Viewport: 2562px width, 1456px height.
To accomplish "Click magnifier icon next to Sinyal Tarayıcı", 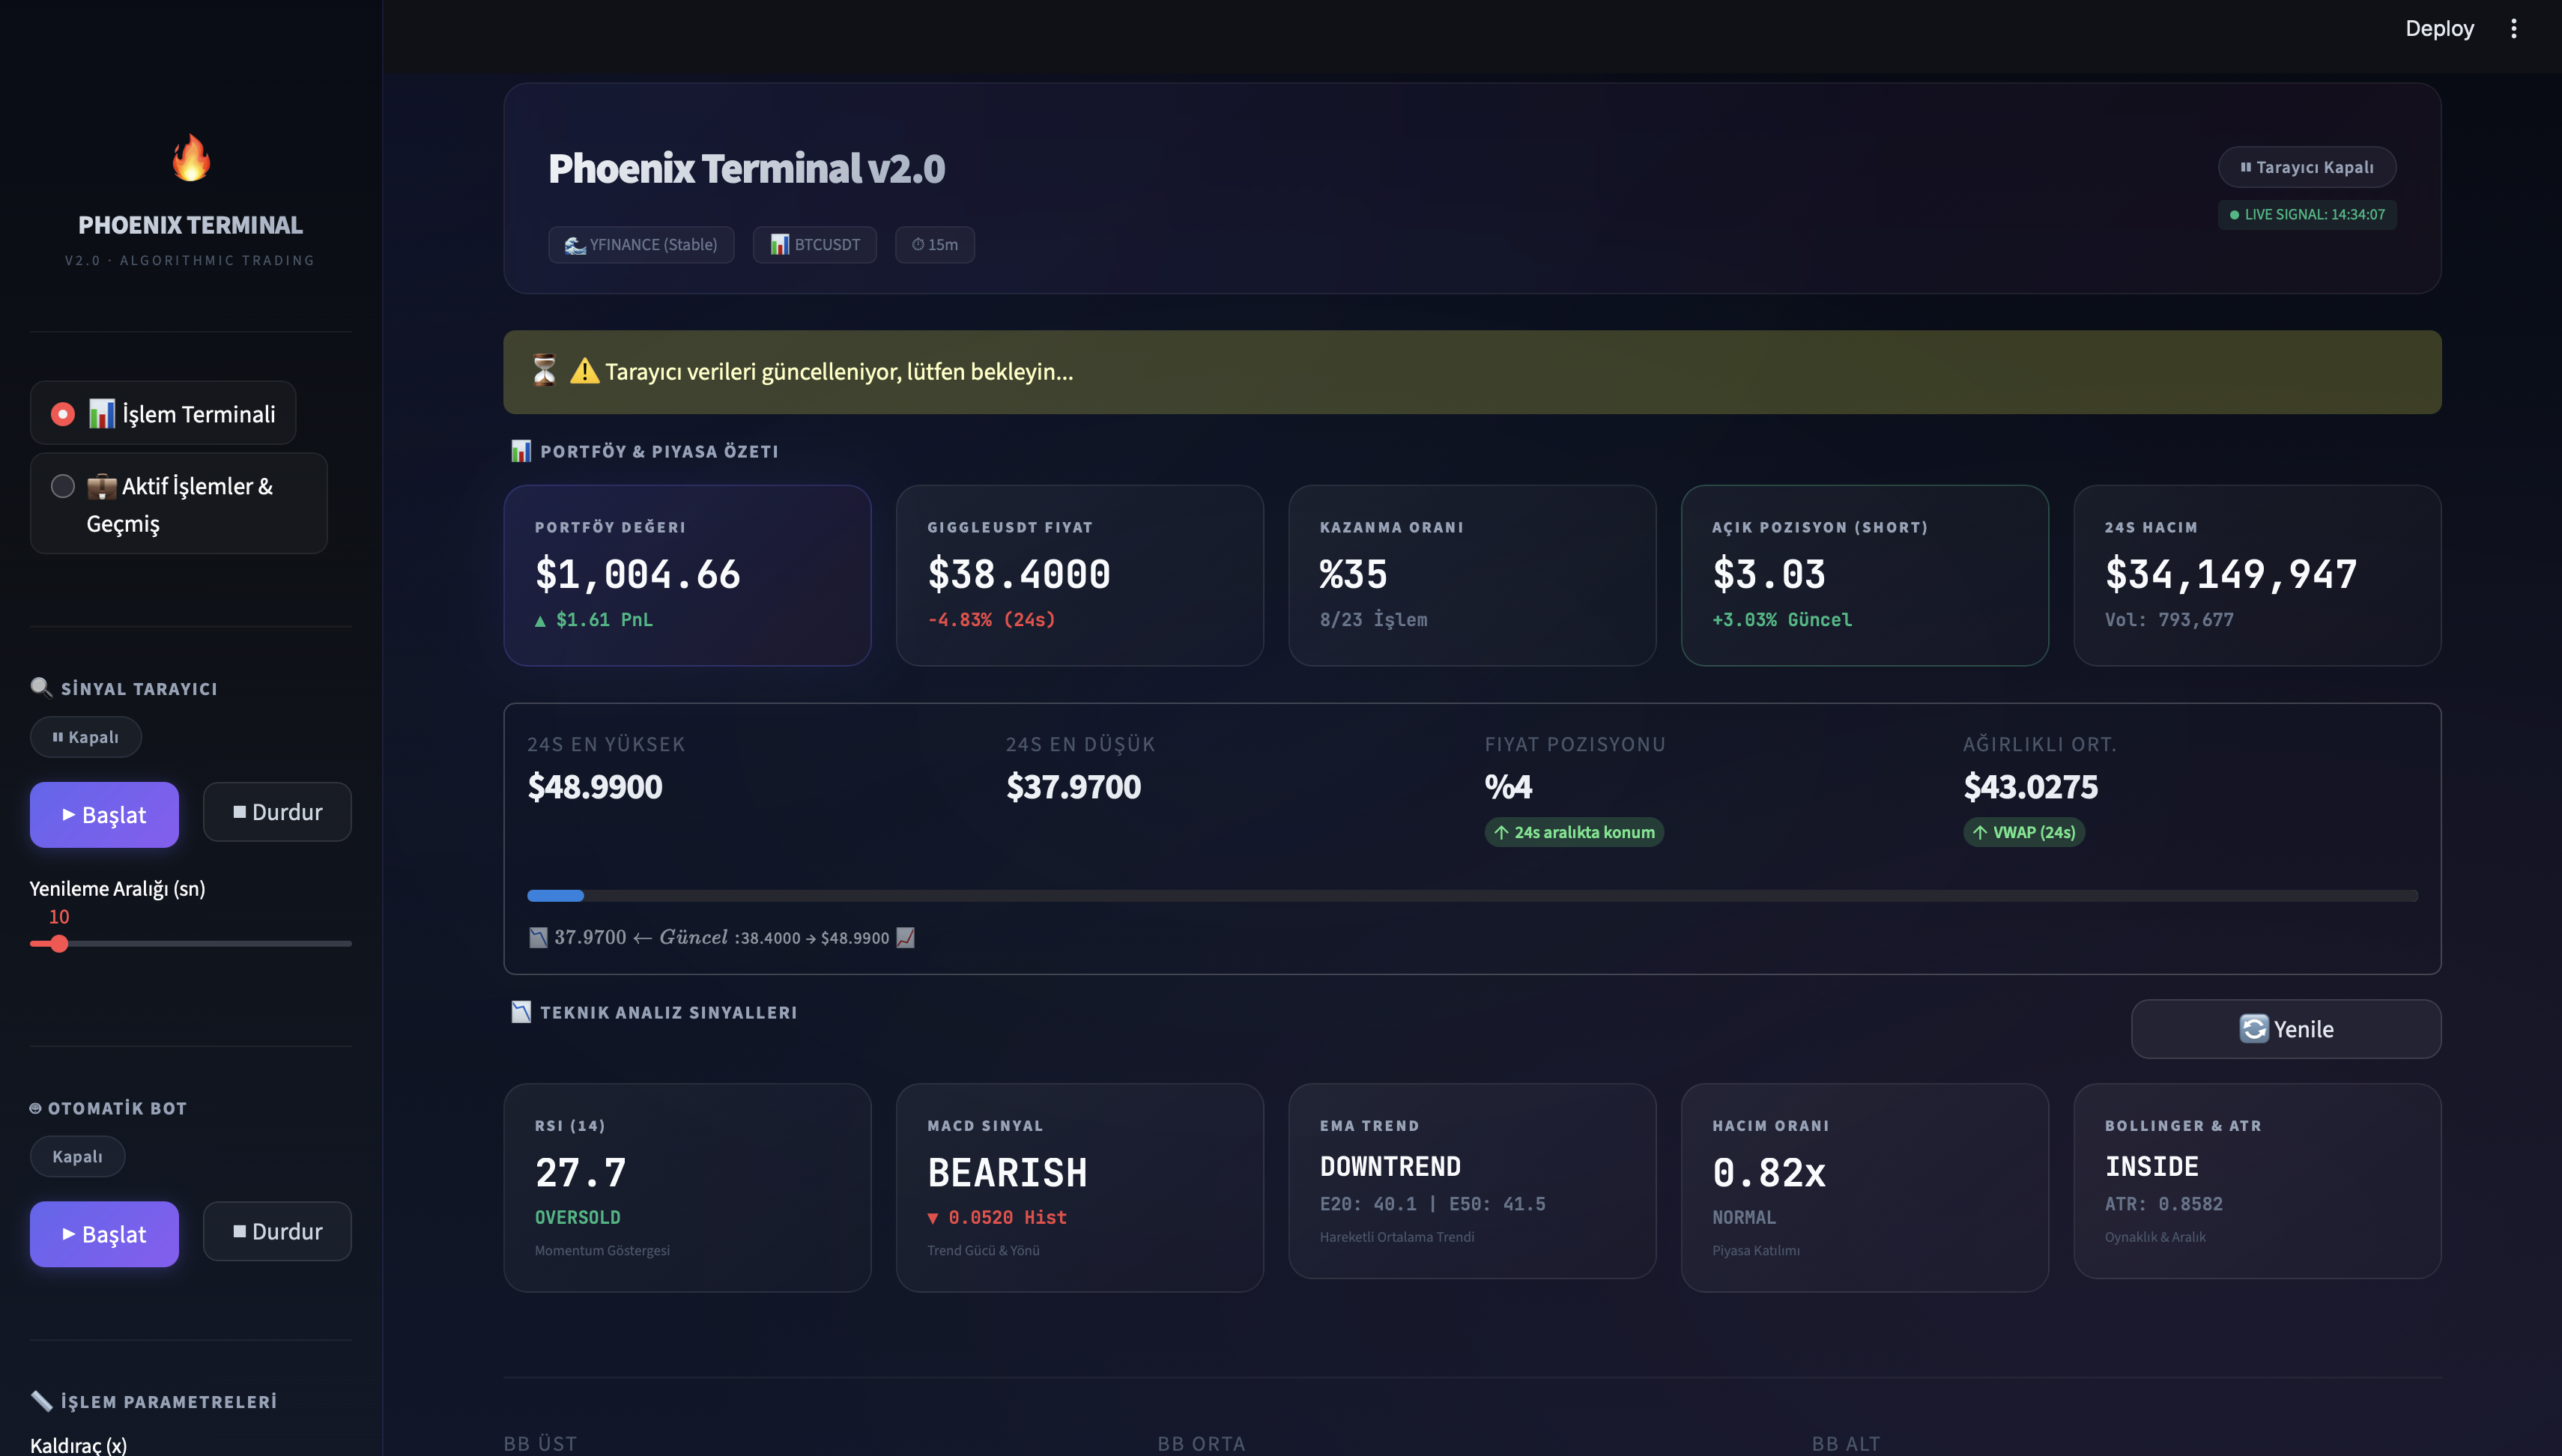I will [41, 687].
